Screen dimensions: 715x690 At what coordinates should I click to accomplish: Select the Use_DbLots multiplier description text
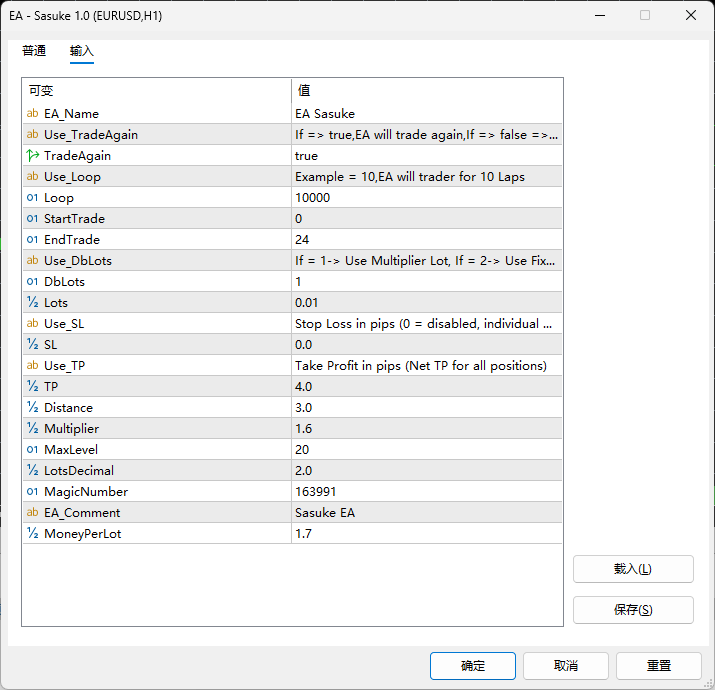(425, 261)
